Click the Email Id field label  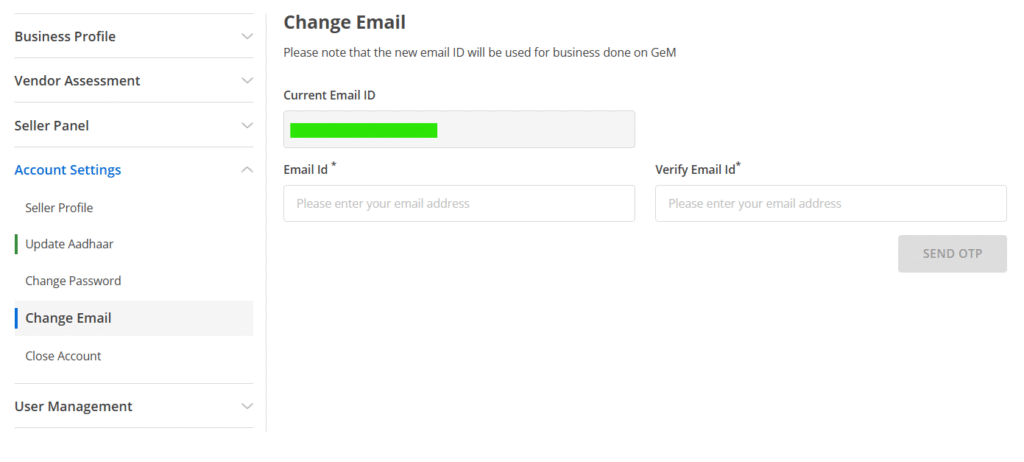(x=306, y=170)
